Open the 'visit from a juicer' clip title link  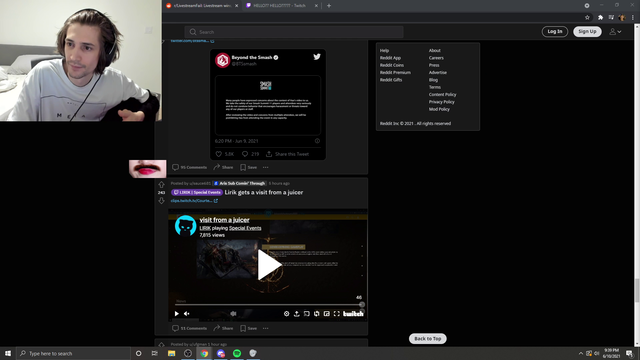click(x=224, y=220)
